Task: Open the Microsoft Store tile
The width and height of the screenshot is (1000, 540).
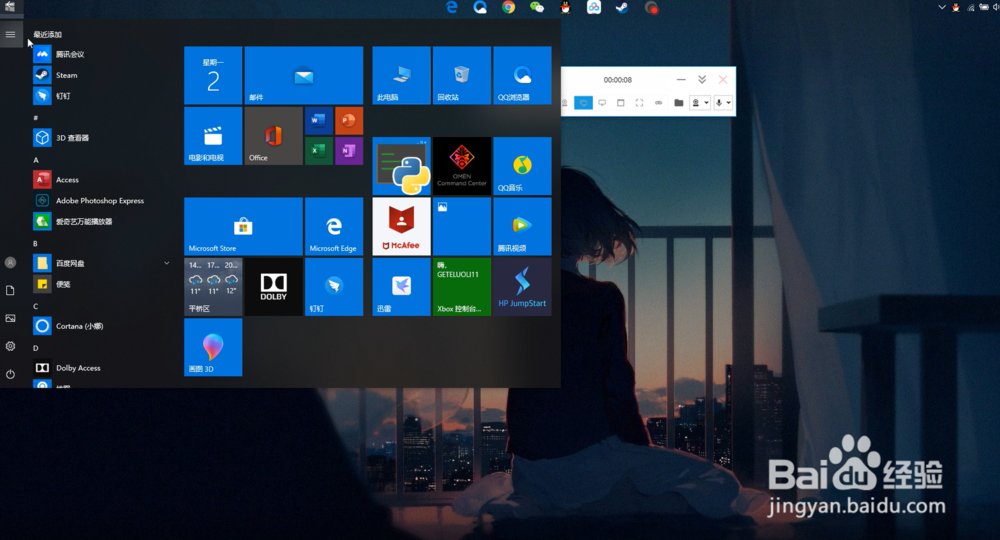Action: [x=243, y=226]
